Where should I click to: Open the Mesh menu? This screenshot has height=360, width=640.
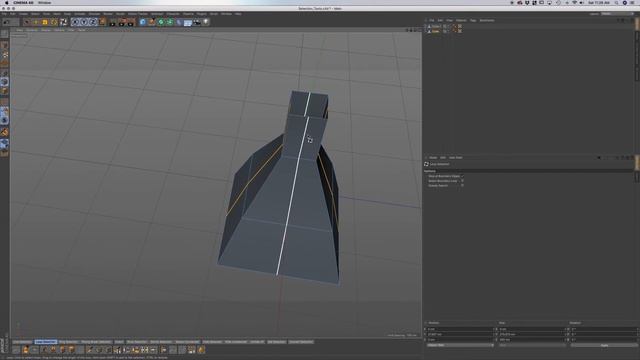57,13
